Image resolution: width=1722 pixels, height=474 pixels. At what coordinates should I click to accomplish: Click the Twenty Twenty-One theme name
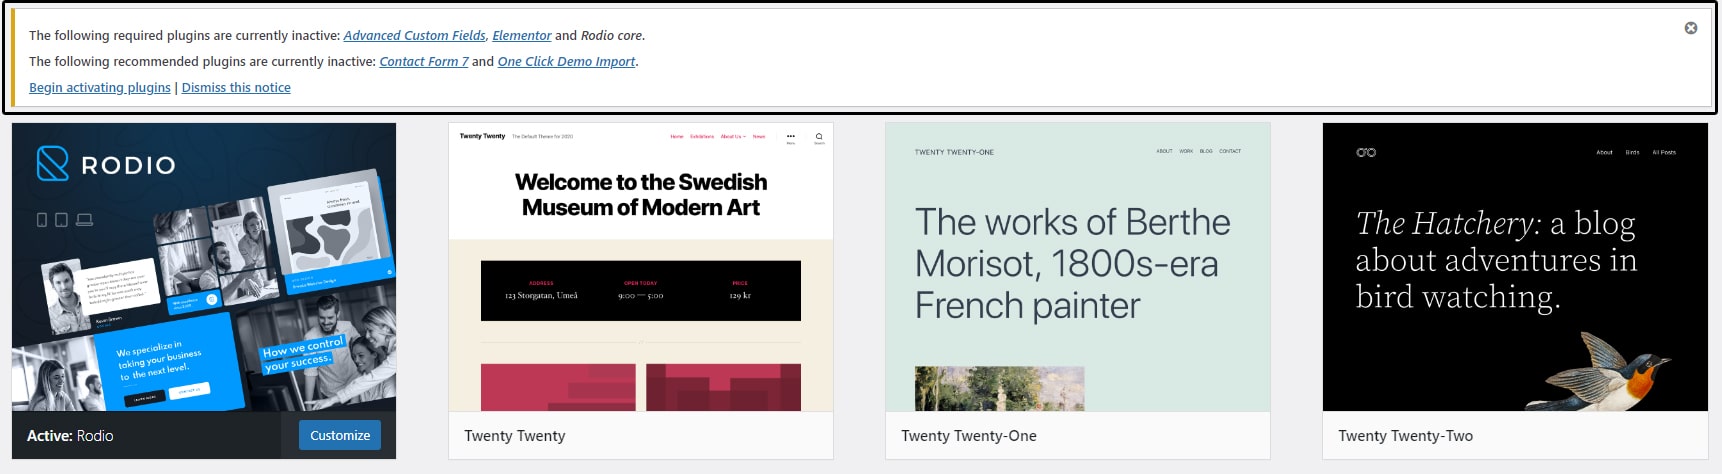[x=969, y=436]
